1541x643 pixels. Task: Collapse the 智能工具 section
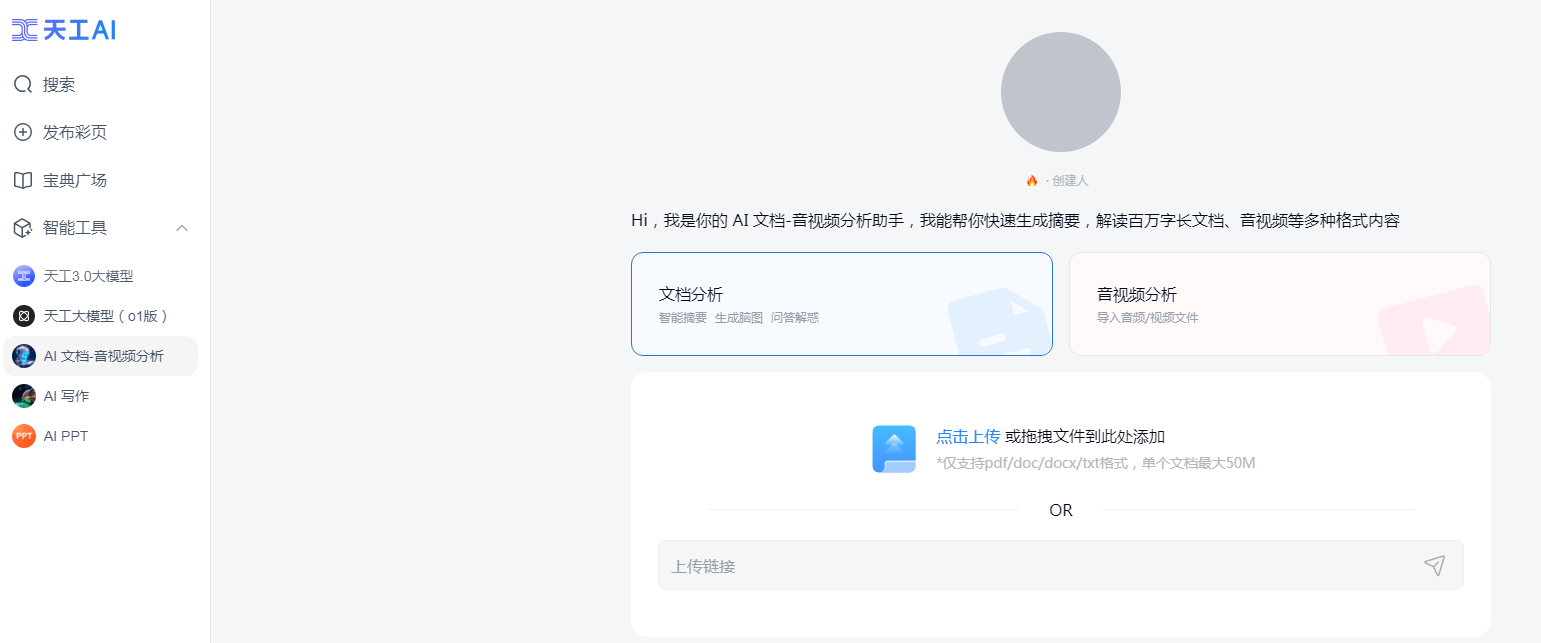(181, 227)
